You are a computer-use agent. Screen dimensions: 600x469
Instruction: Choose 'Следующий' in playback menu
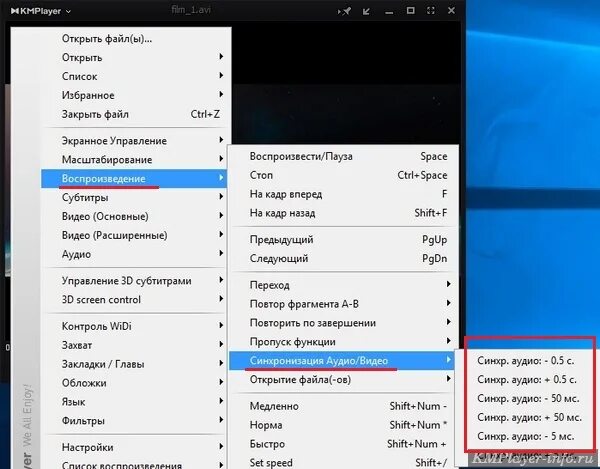(342, 258)
